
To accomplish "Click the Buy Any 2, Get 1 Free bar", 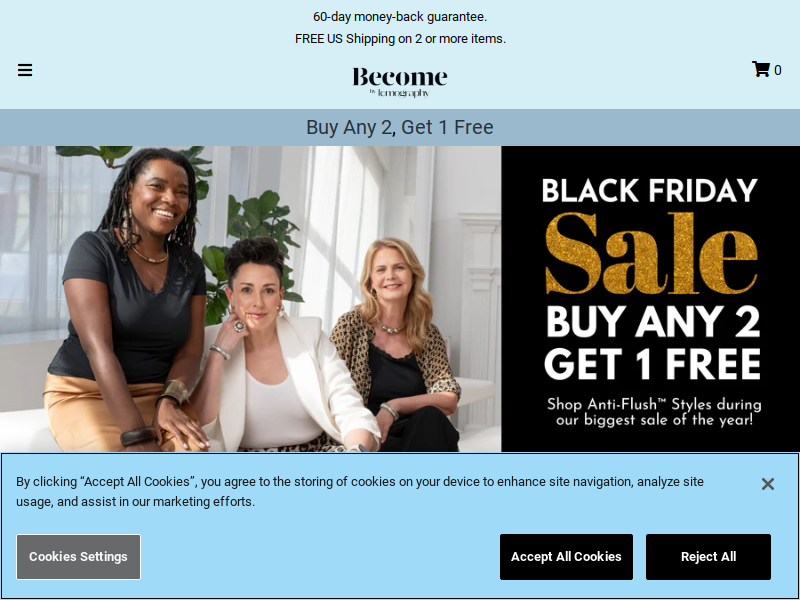I will (x=400, y=127).
